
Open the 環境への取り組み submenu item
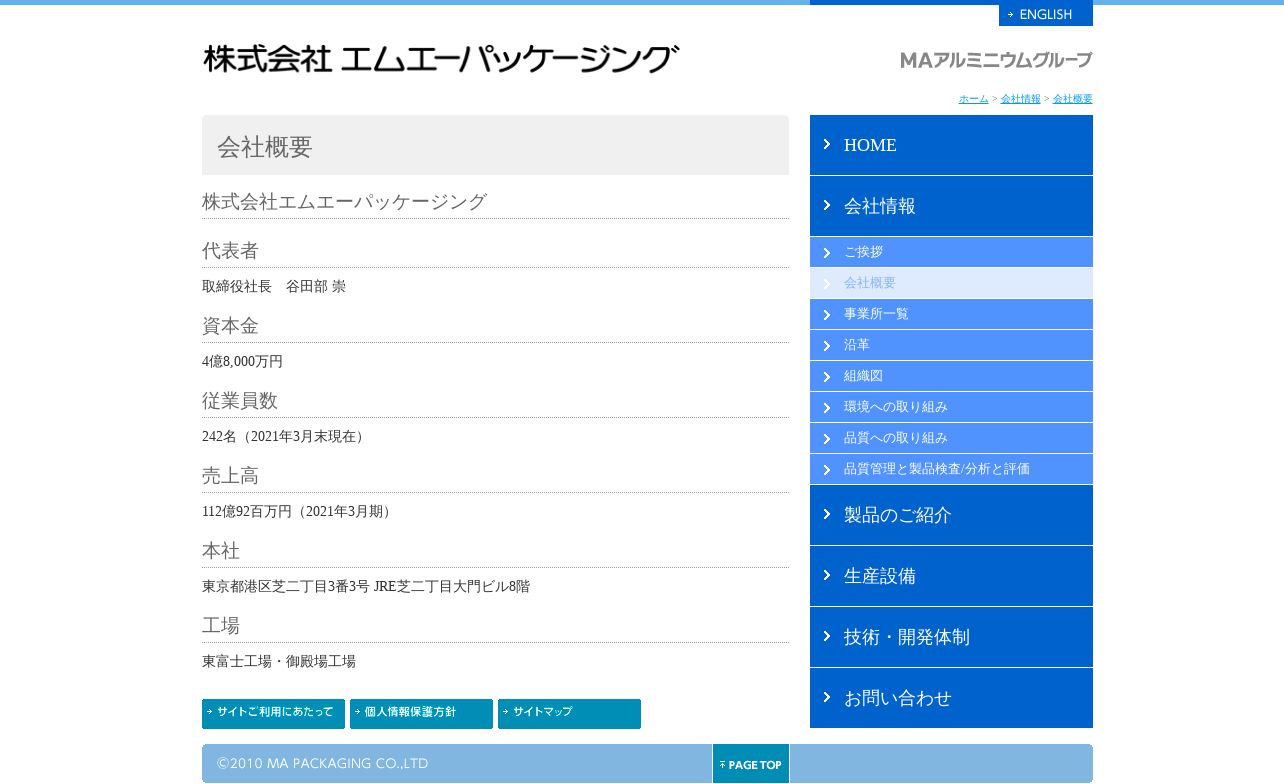(951, 407)
